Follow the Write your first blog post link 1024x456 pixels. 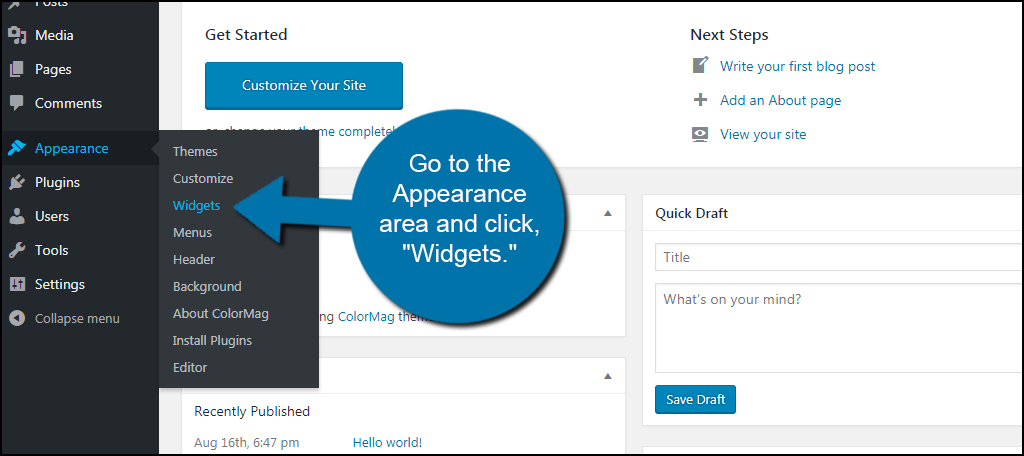[x=797, y=66]
